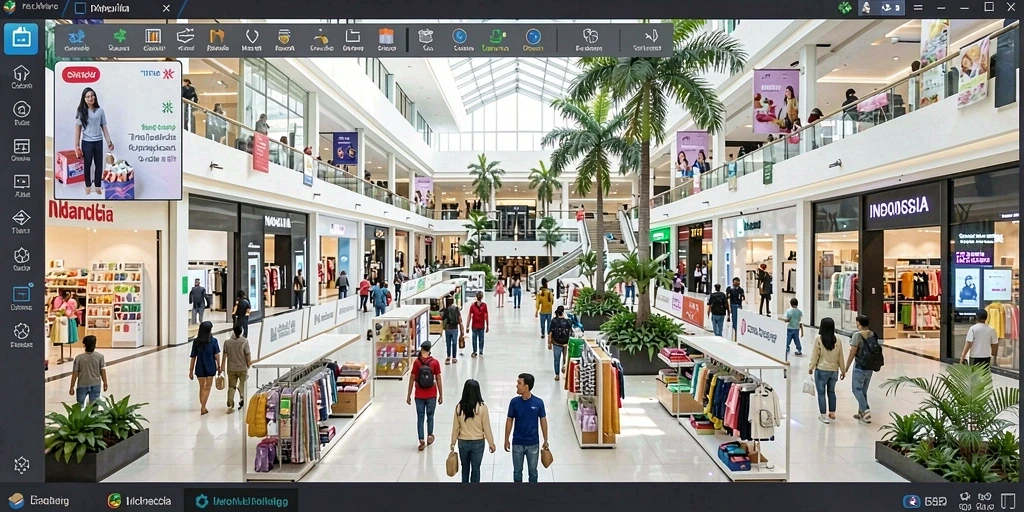Click the icon right of the profile icon

[887, 8]
